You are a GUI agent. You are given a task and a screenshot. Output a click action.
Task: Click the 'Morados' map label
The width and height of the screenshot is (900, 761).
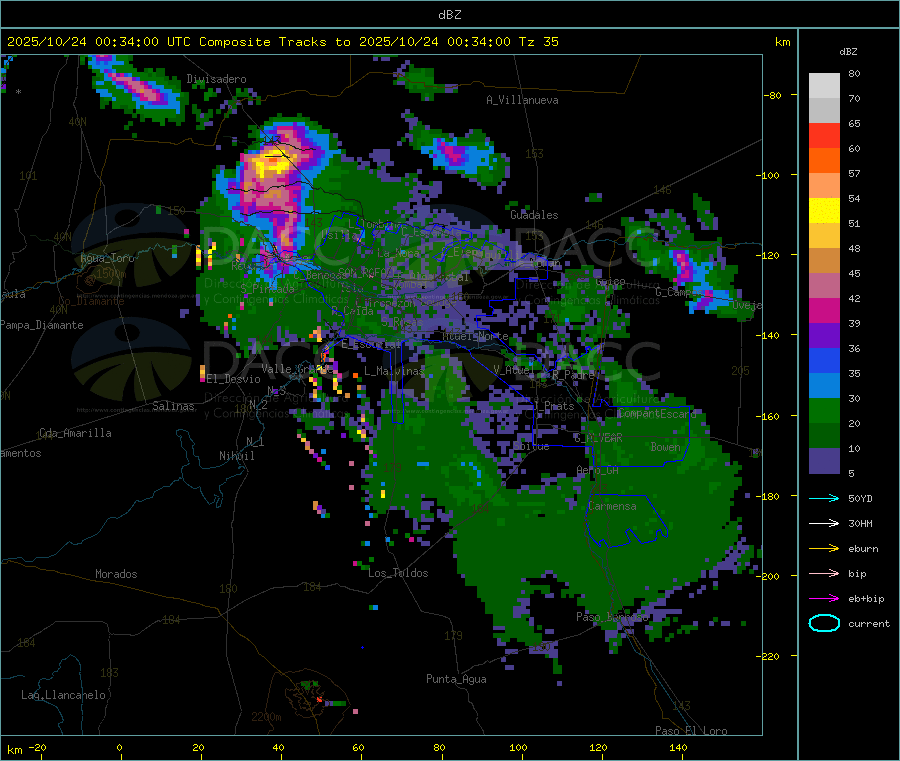click(116, 574)
